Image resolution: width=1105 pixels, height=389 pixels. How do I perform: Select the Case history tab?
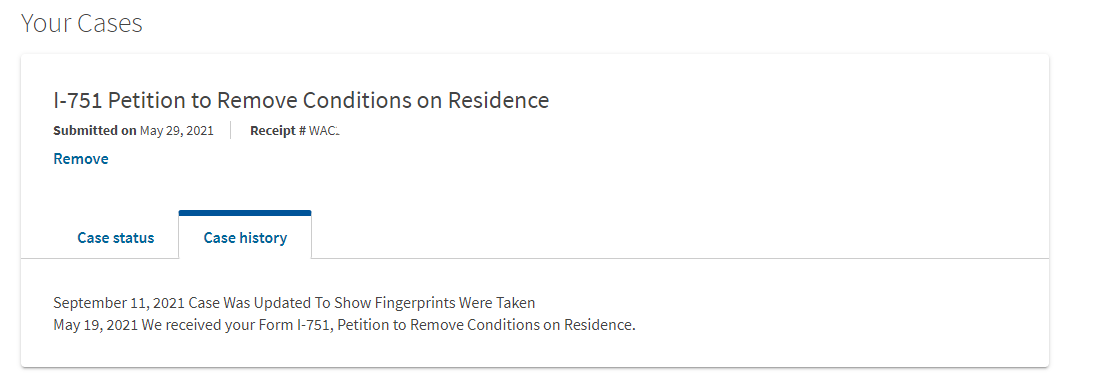tap(245, 237)
